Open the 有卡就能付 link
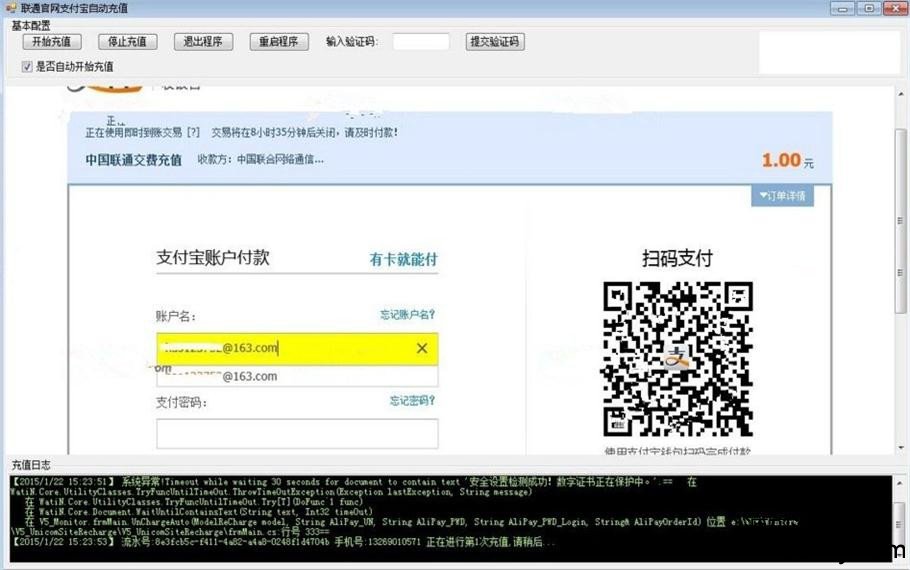 [403, 259]
